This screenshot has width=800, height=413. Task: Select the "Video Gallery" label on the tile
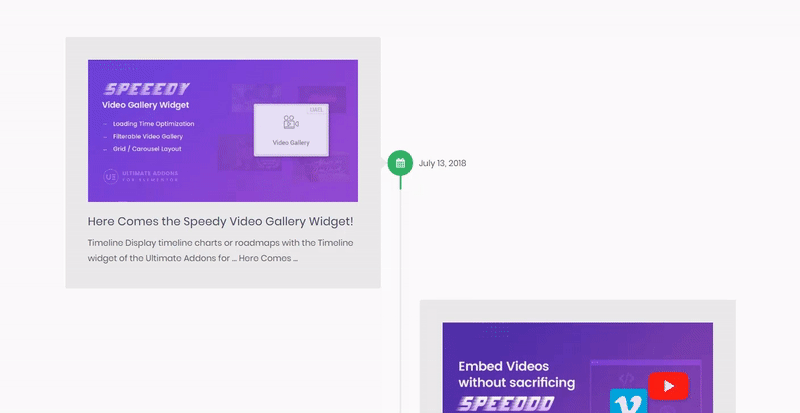point(290,143)
